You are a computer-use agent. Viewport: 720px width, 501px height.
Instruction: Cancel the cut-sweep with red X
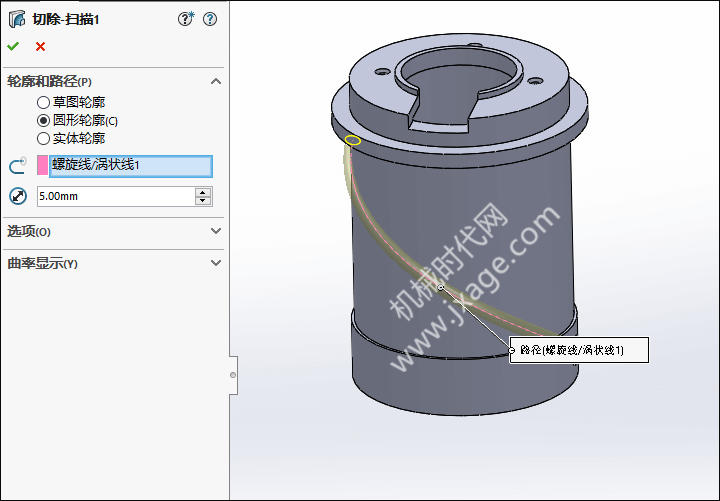(40, 46)
